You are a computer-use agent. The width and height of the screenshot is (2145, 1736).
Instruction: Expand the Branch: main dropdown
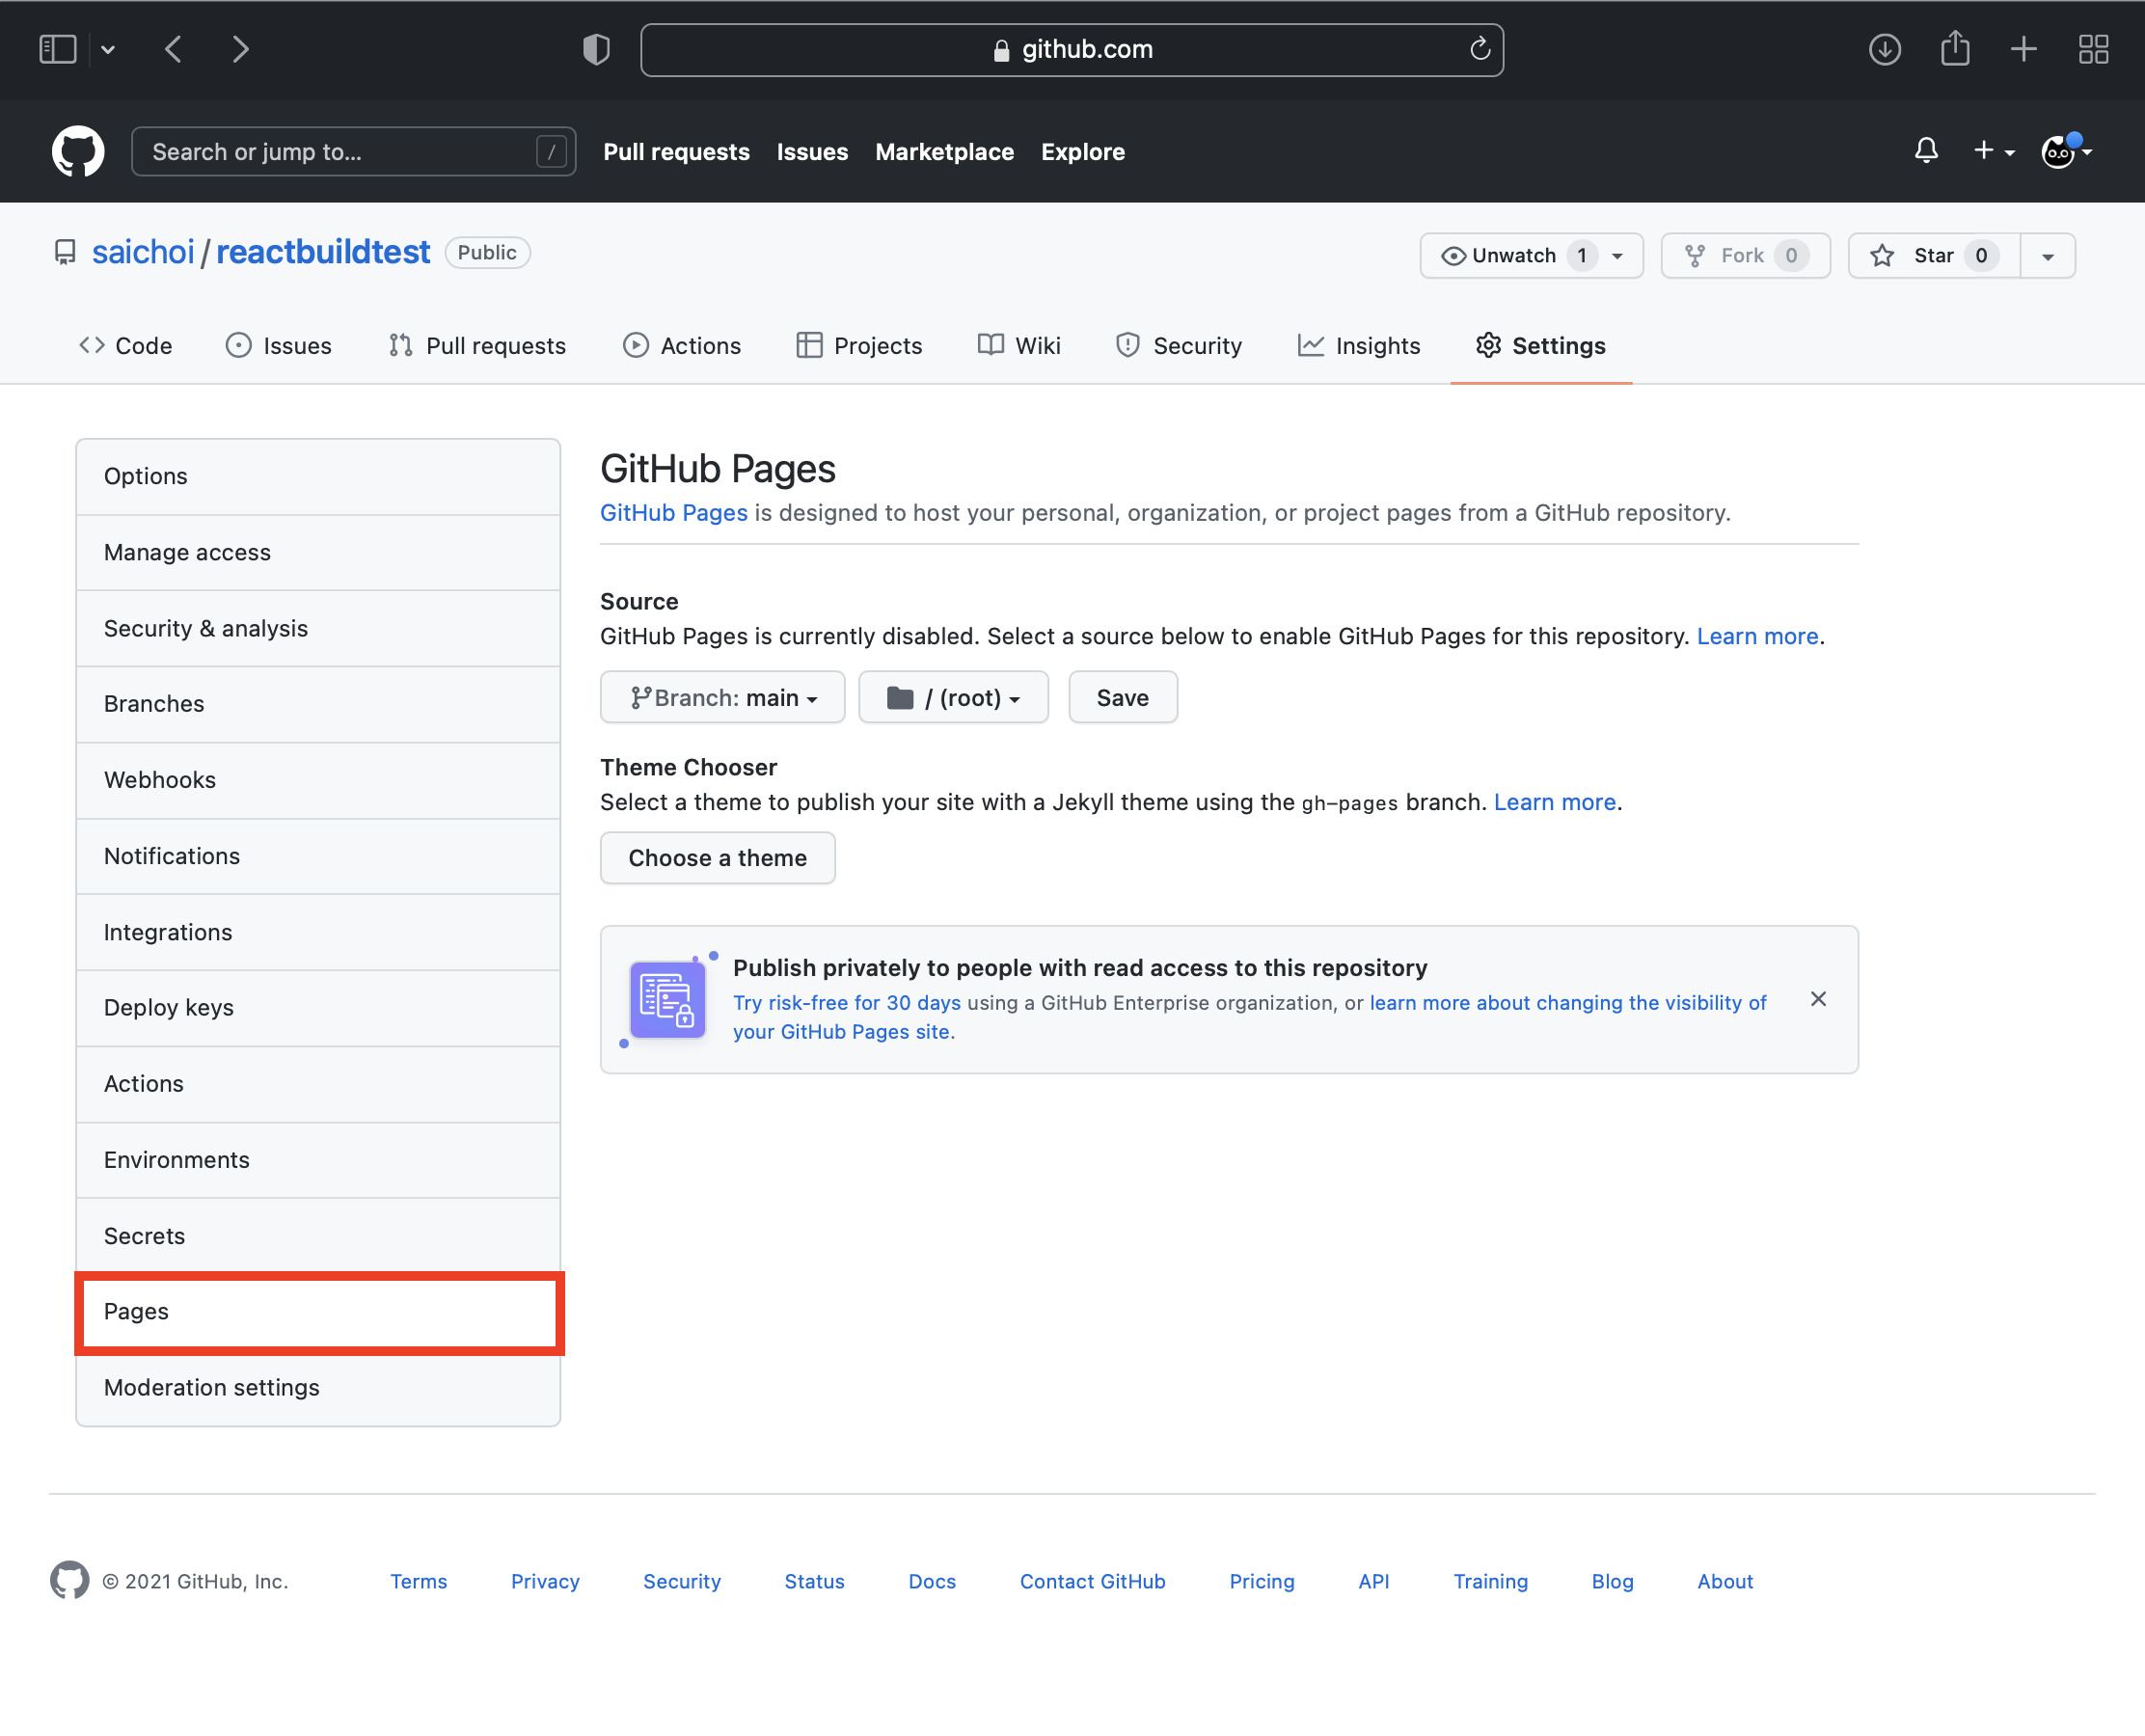pyautogui.click(x=722, y=697)
